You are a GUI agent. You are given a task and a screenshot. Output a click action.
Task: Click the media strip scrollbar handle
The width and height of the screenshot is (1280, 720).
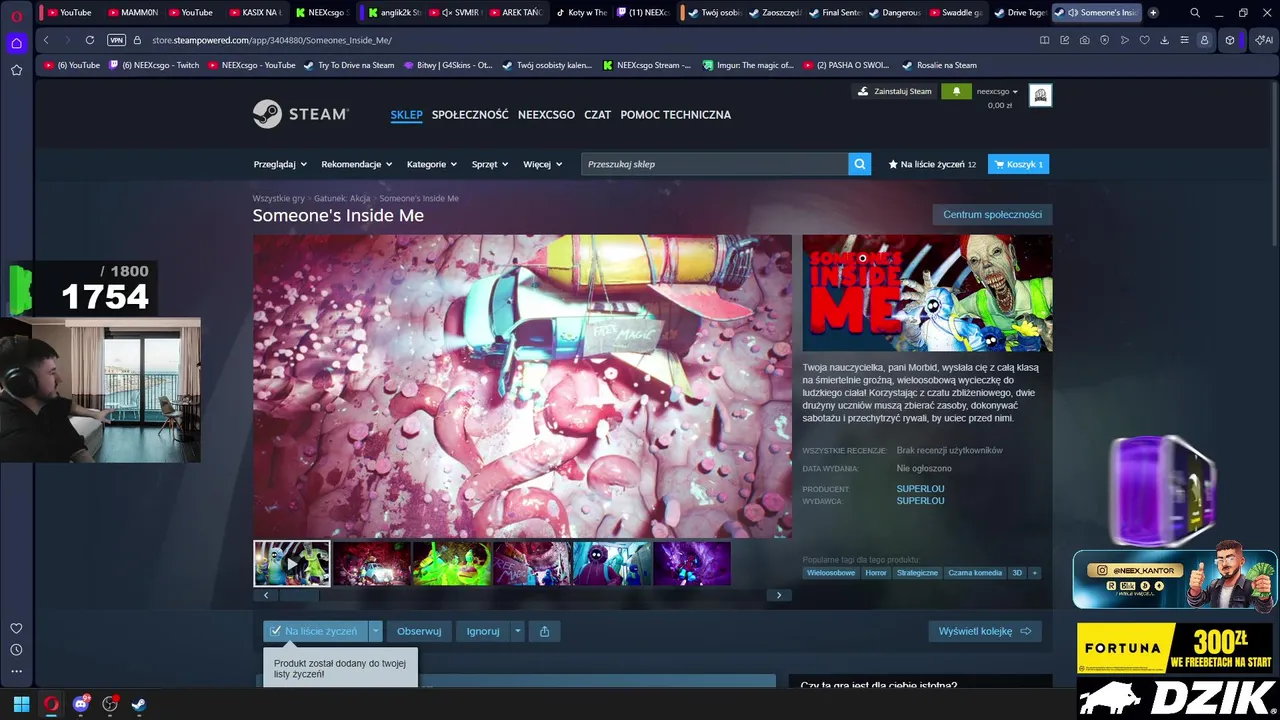click(x=298, y=595)
